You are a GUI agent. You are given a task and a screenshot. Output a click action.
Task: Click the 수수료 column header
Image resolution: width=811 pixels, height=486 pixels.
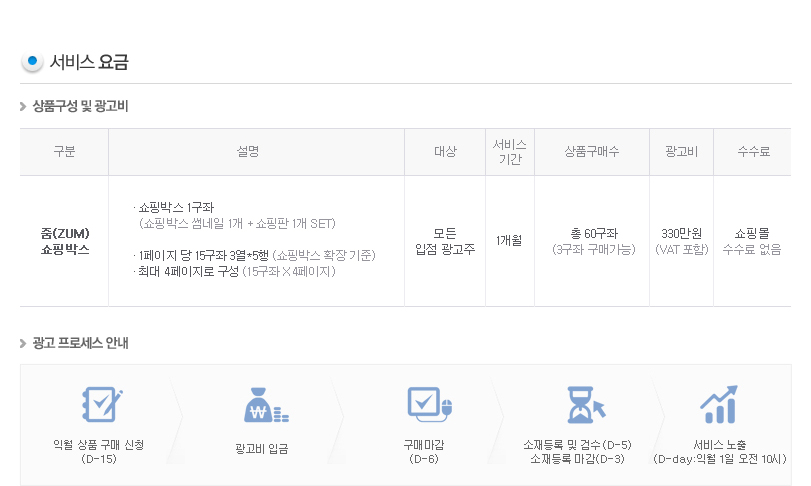point(753,151)
